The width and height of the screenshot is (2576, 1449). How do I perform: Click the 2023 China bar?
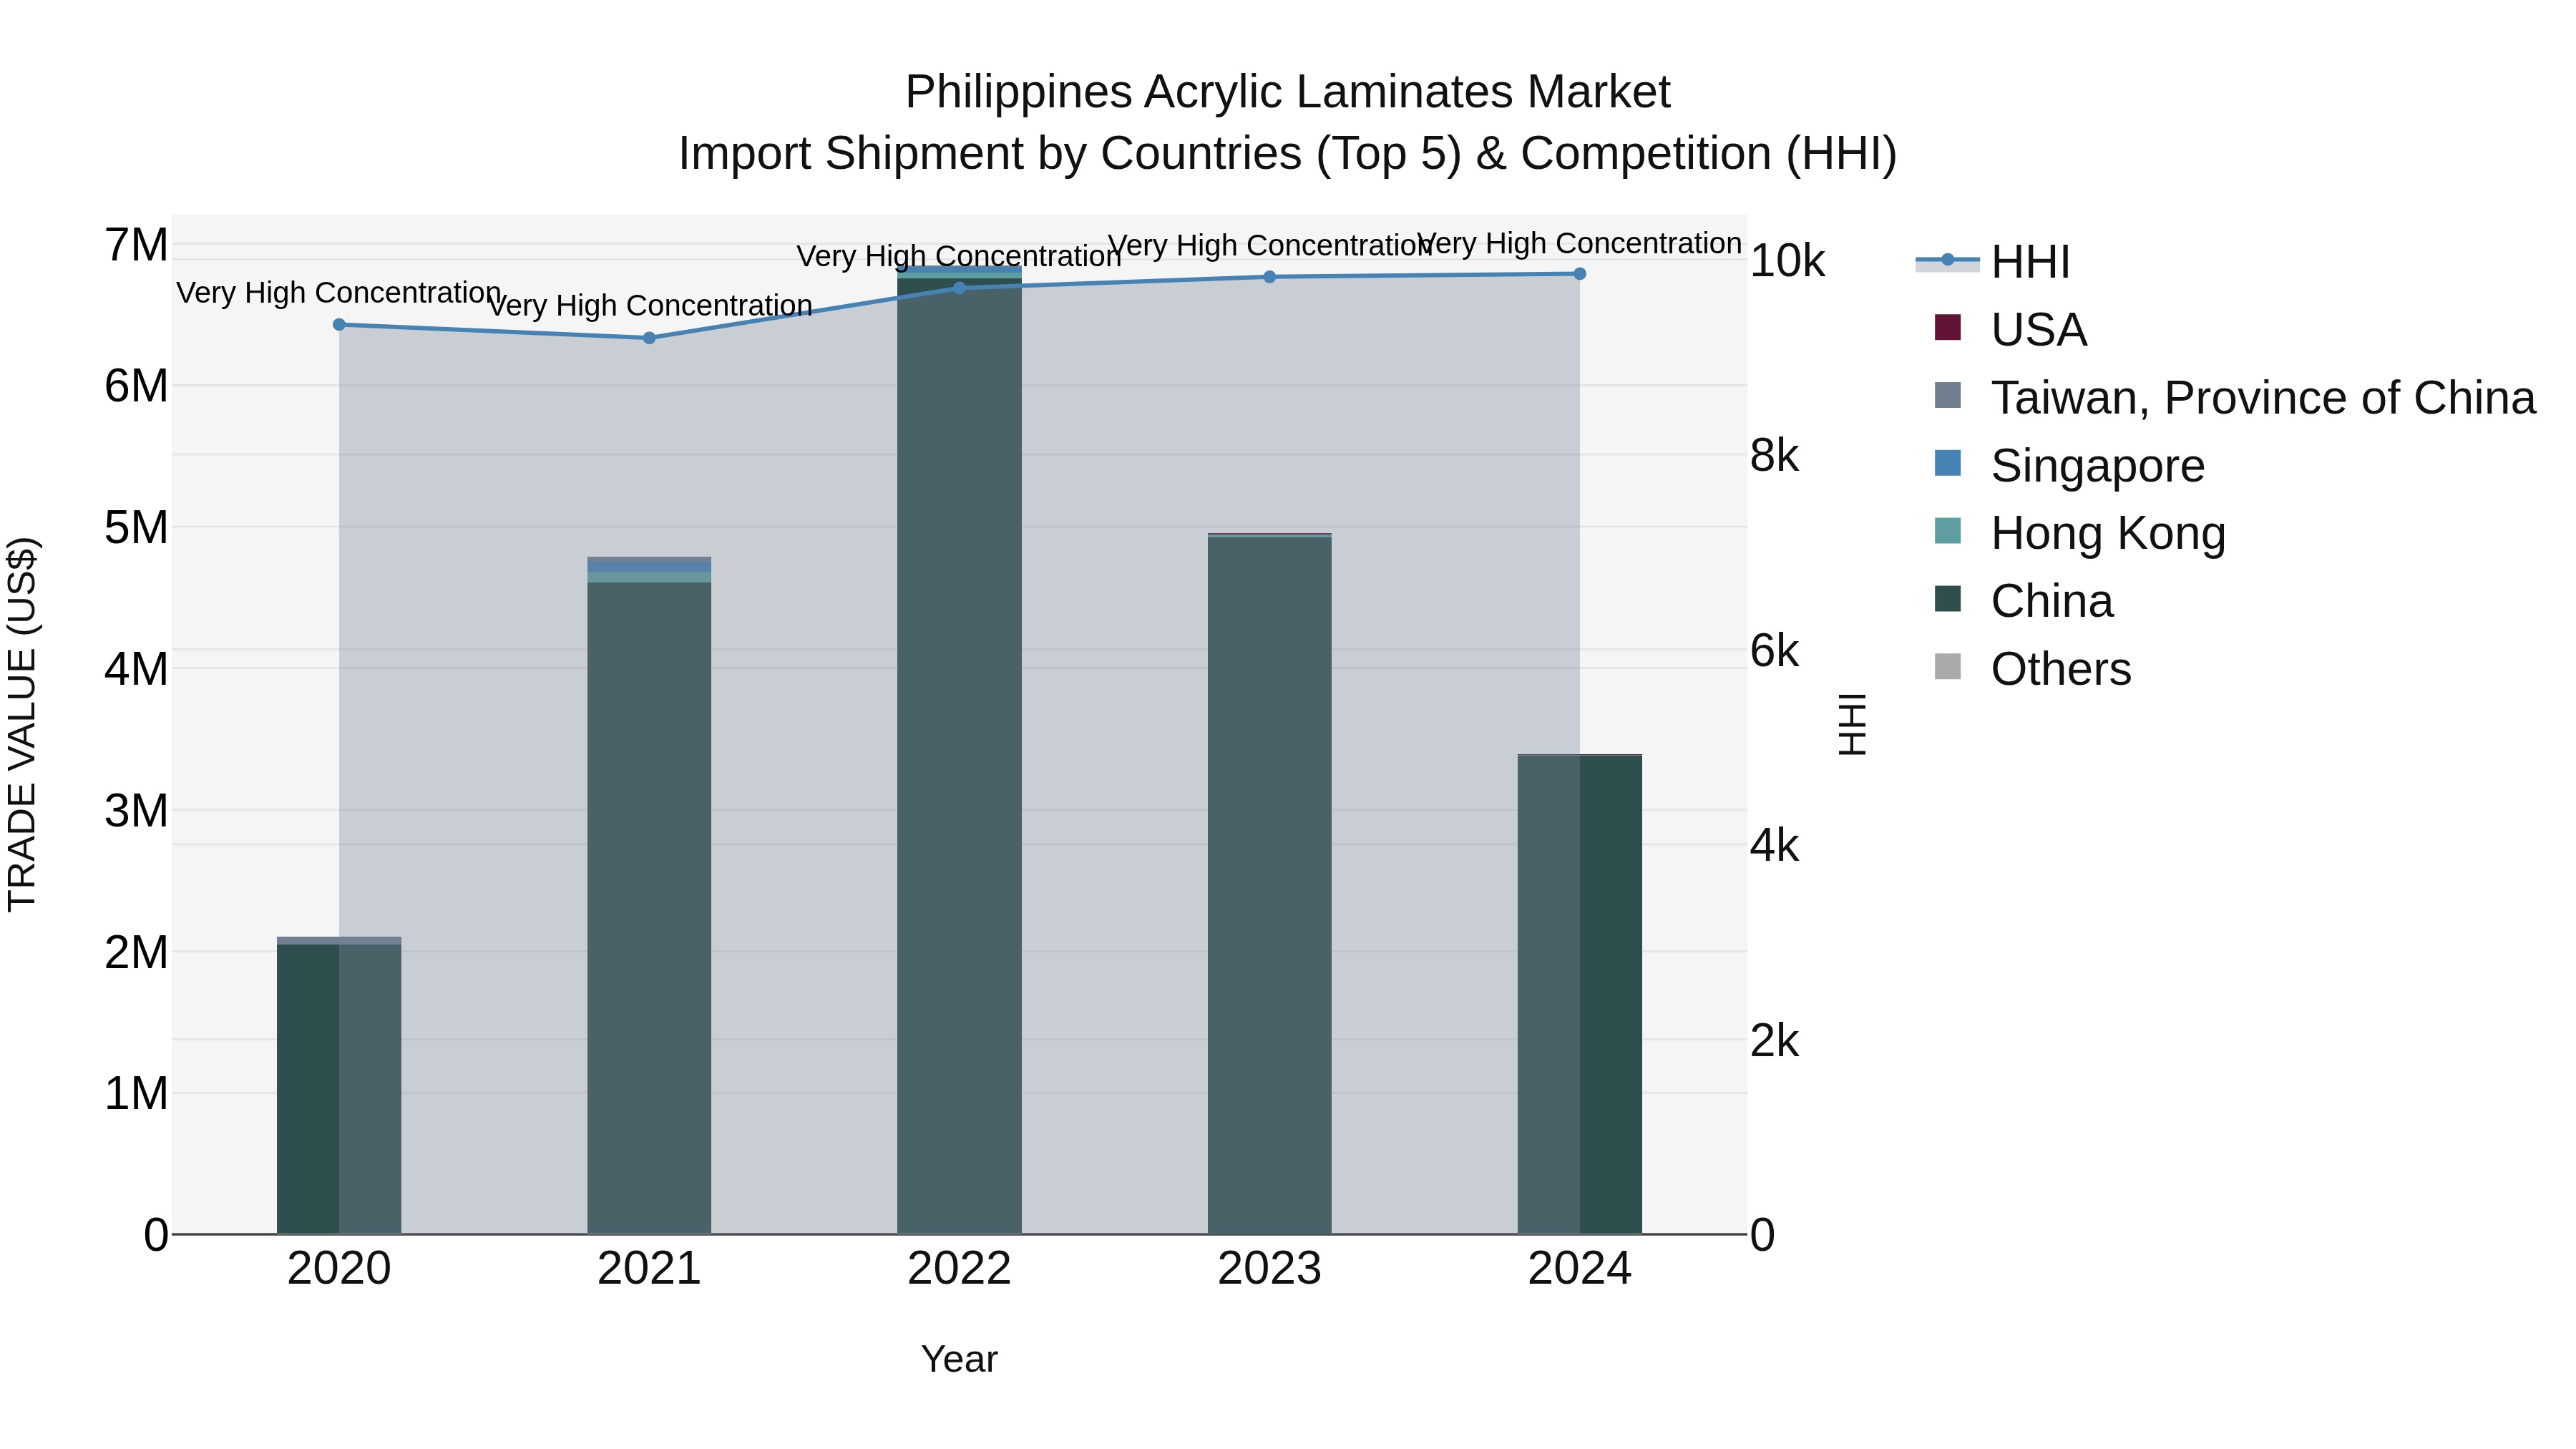coord(1270,886)
